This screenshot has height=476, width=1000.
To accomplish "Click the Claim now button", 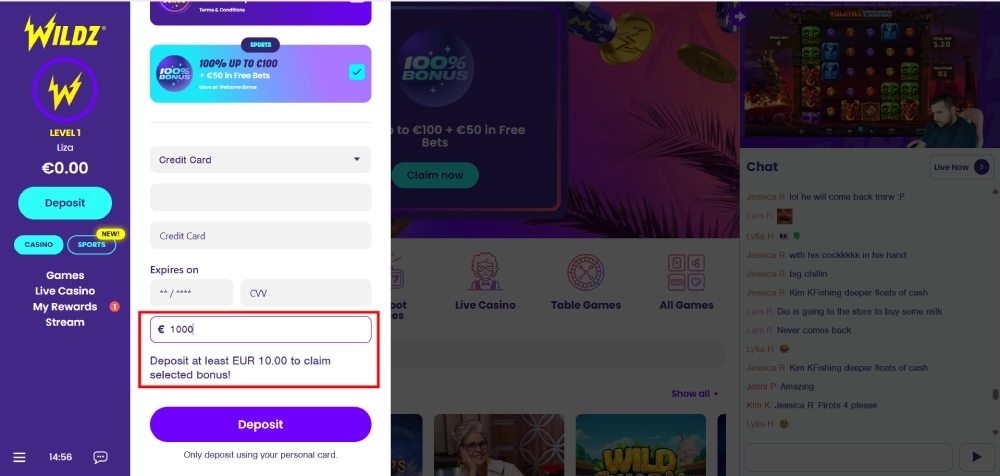I will click(x=435, y=175).
